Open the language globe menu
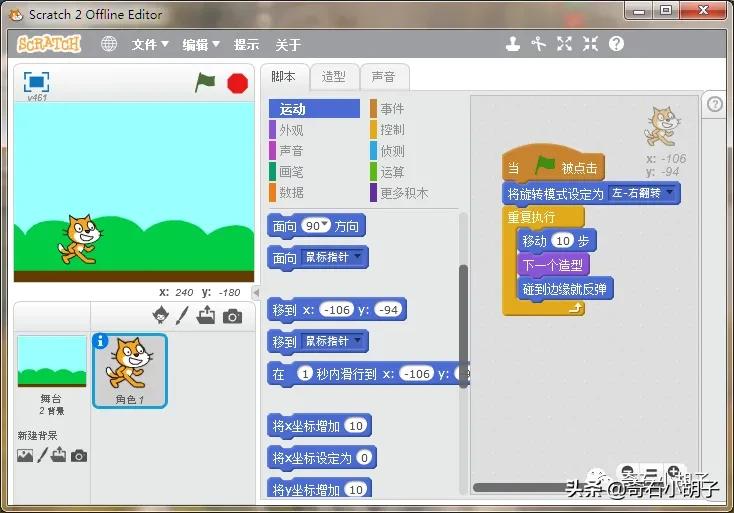Screen dimensions: 734x513 [109, 44]
